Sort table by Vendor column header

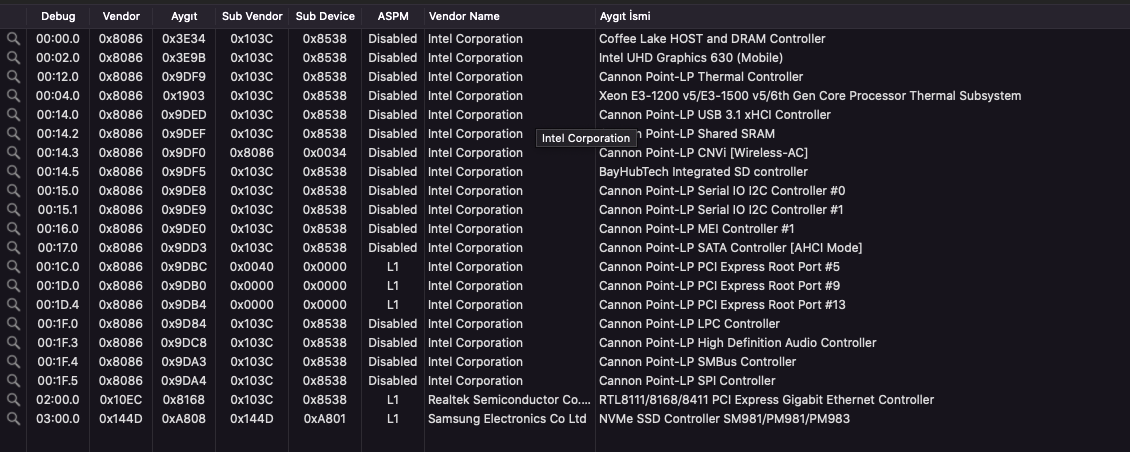coord(120,16)
